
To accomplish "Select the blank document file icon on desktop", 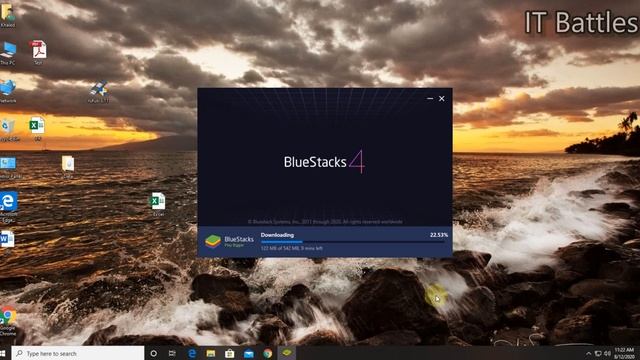I will coord(68,167).
